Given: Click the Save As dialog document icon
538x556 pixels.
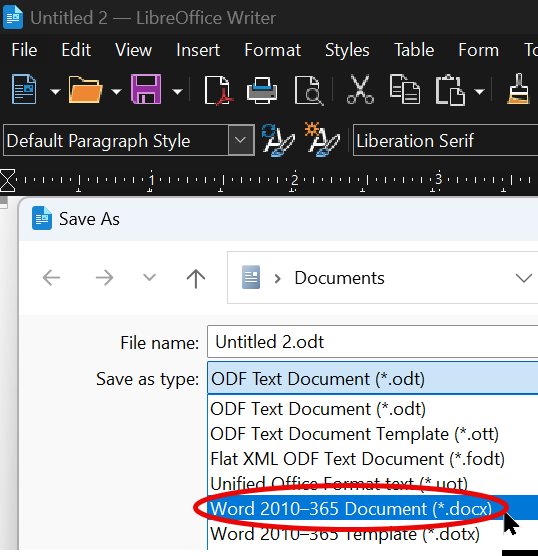Looking at the screenshot, I should click(42, 218).
